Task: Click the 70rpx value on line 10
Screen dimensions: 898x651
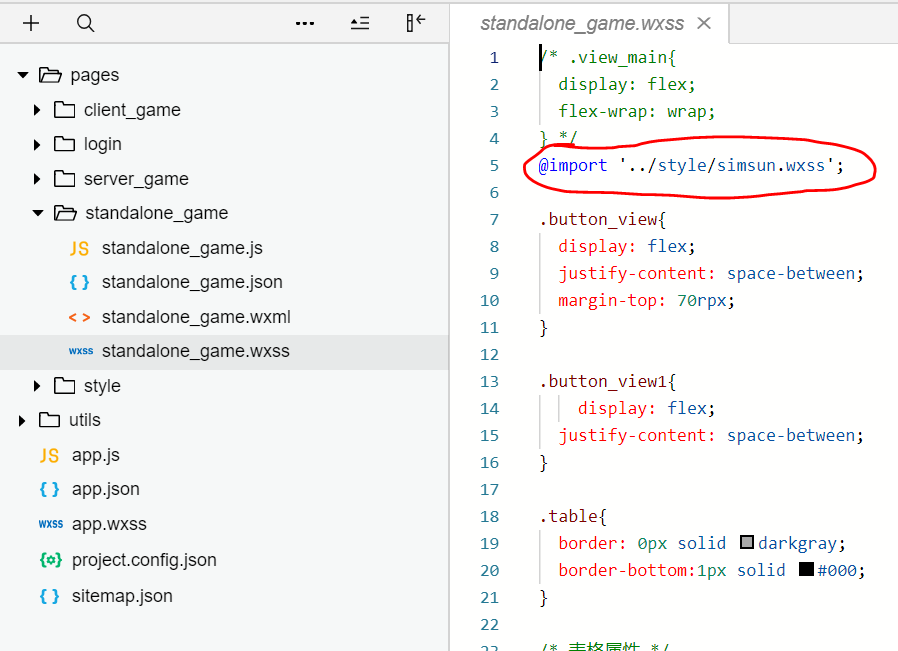Action: pyautogui.click(x=702, y=301)
